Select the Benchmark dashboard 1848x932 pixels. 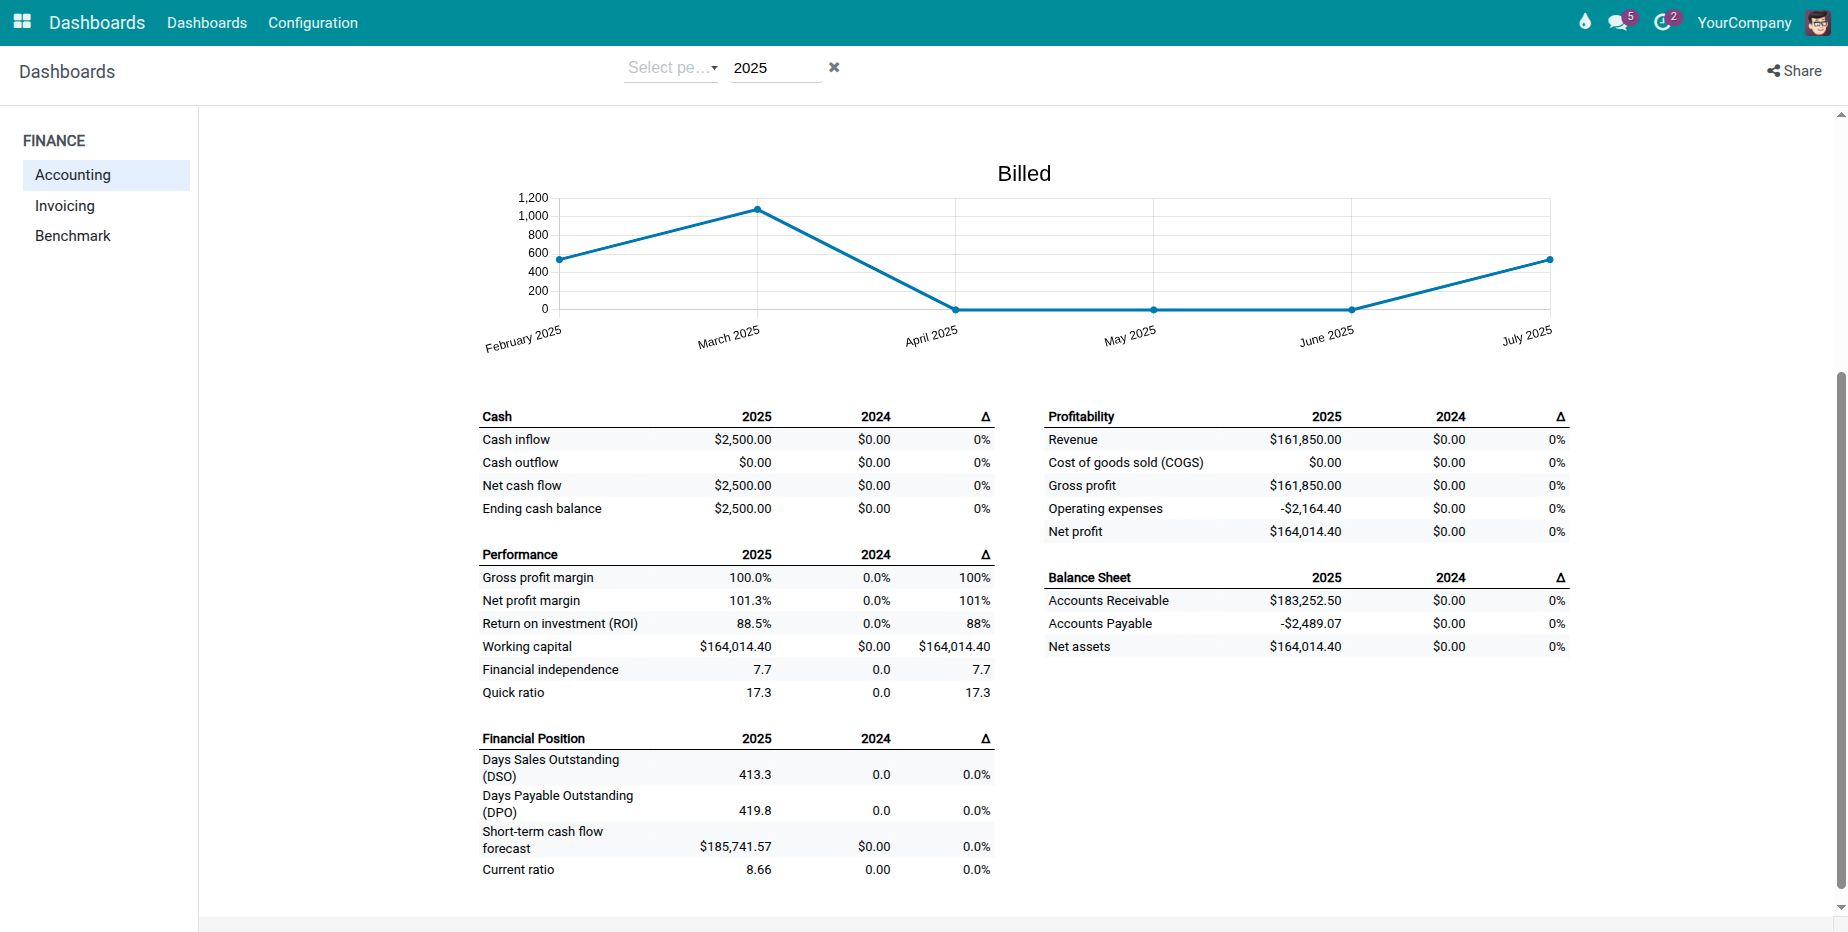tap(72, 235)
